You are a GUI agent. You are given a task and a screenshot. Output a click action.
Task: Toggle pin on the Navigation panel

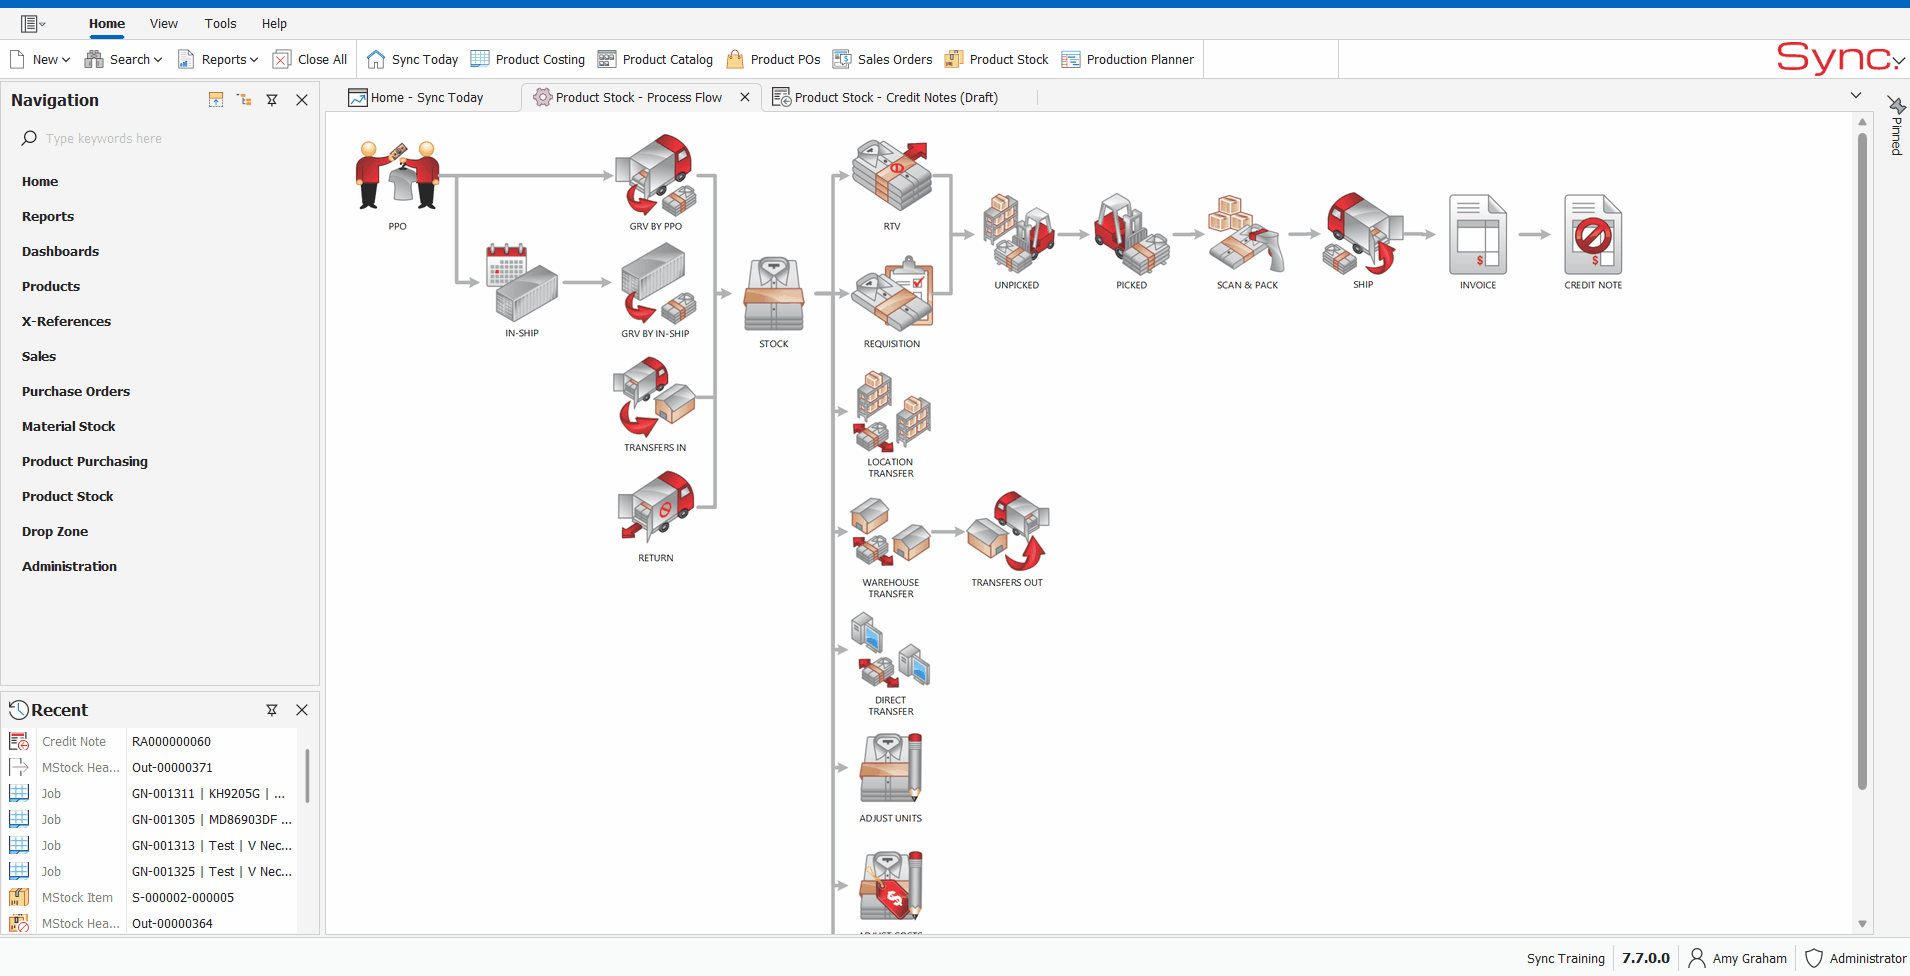pyautogui.click(x=272, y=100)
